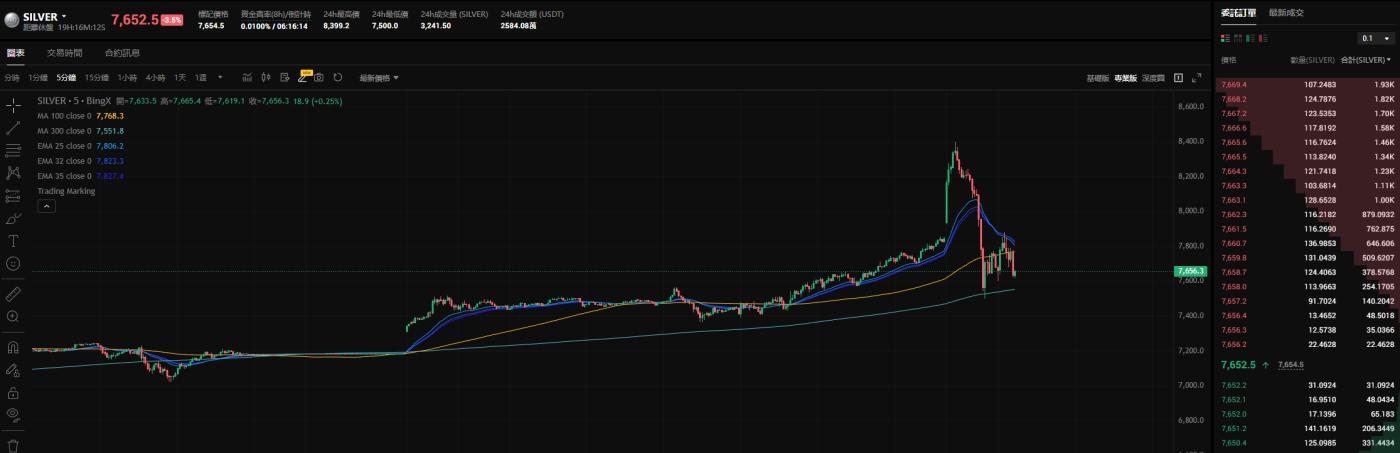The height and width of the screenshot is (453, 1400).
Task: Select the 1分鐘 timeframe
Action: point(37,77)
